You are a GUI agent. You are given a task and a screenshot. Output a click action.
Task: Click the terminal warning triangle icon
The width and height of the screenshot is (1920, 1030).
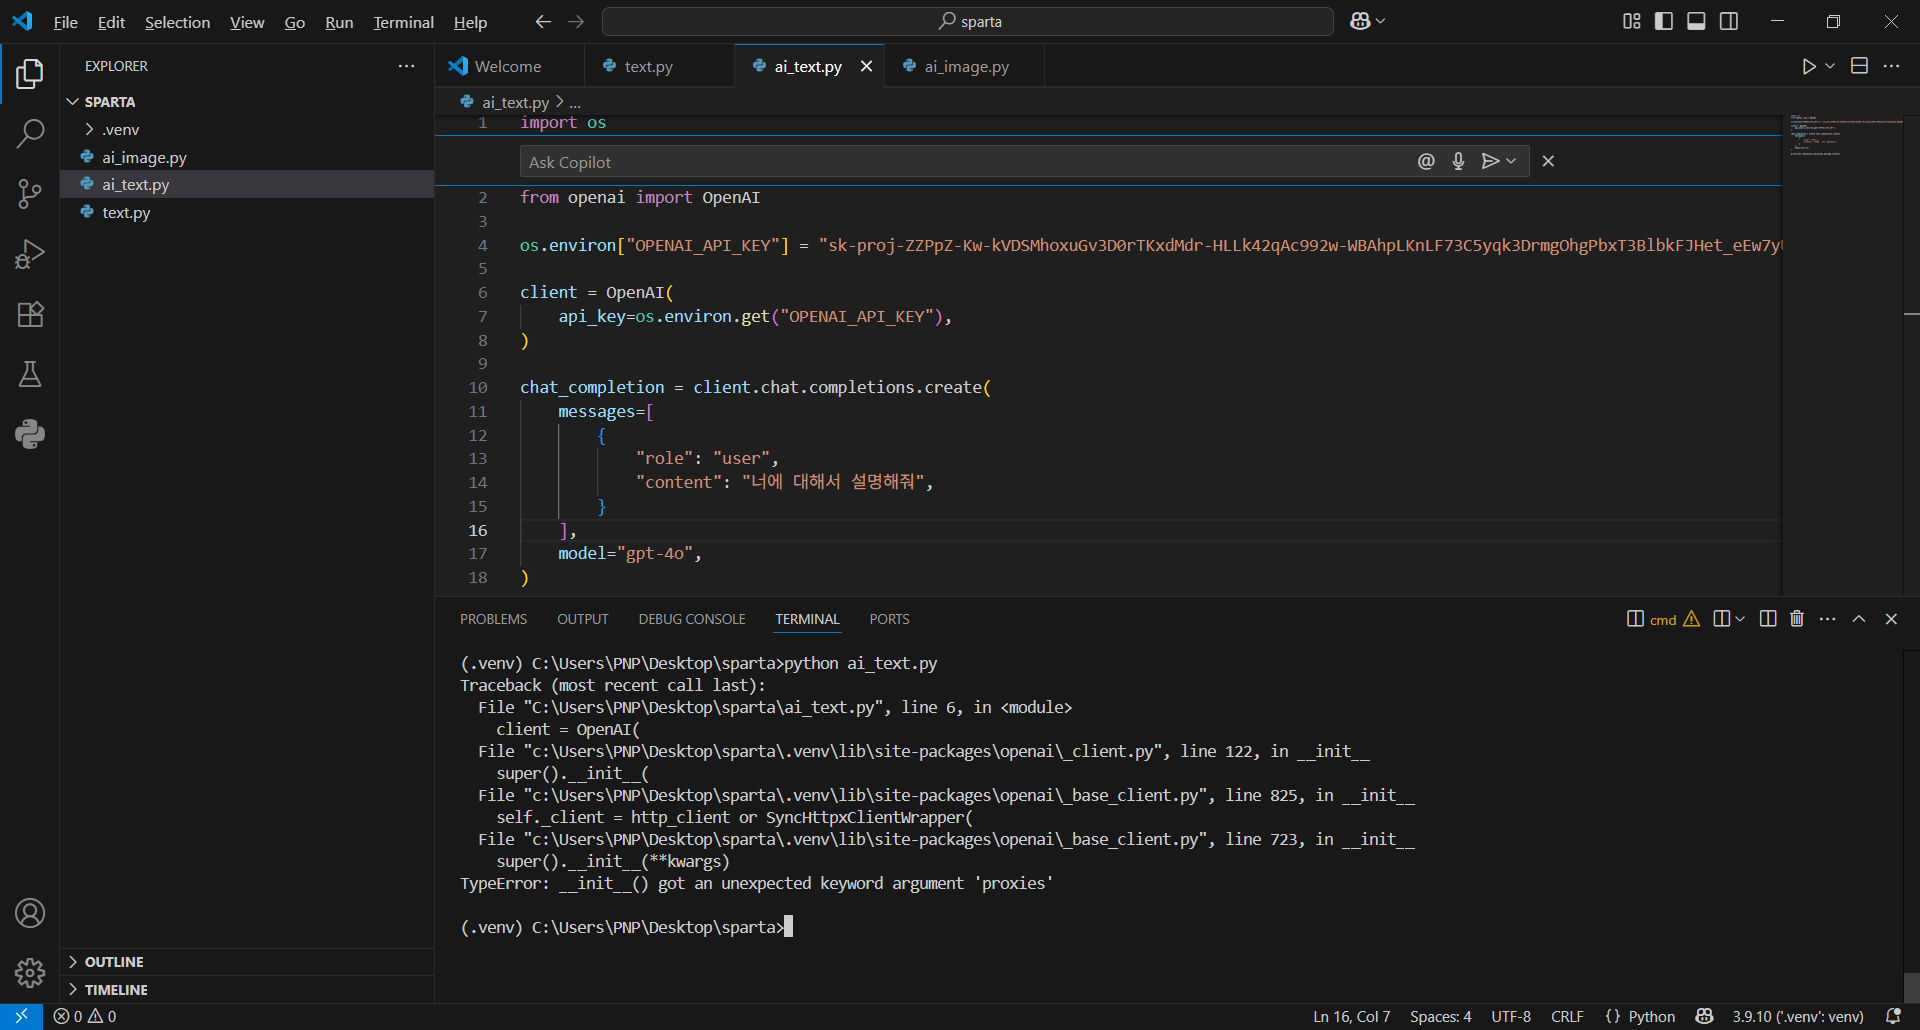click(x=1692, y=619)
